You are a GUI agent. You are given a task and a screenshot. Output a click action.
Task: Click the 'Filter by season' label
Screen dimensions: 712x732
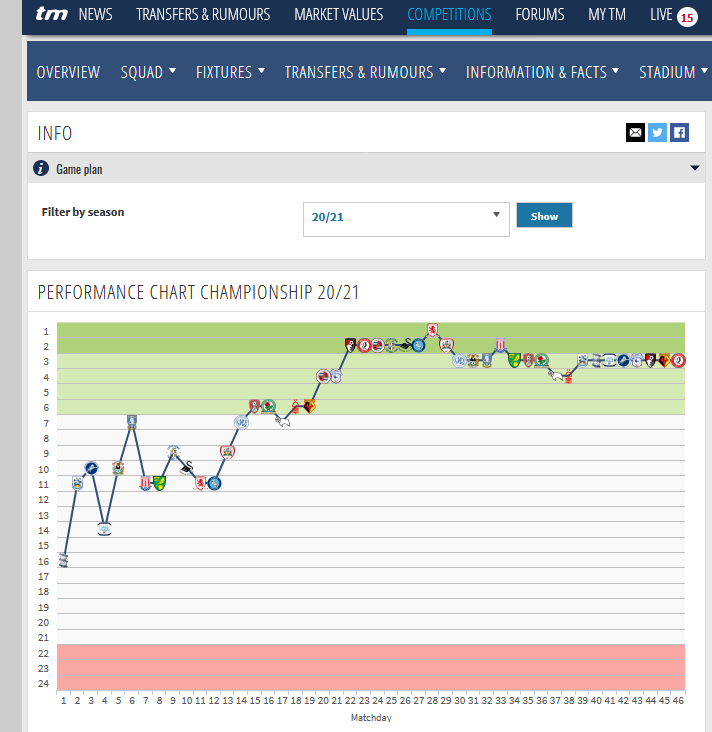(x=83, y=212)
